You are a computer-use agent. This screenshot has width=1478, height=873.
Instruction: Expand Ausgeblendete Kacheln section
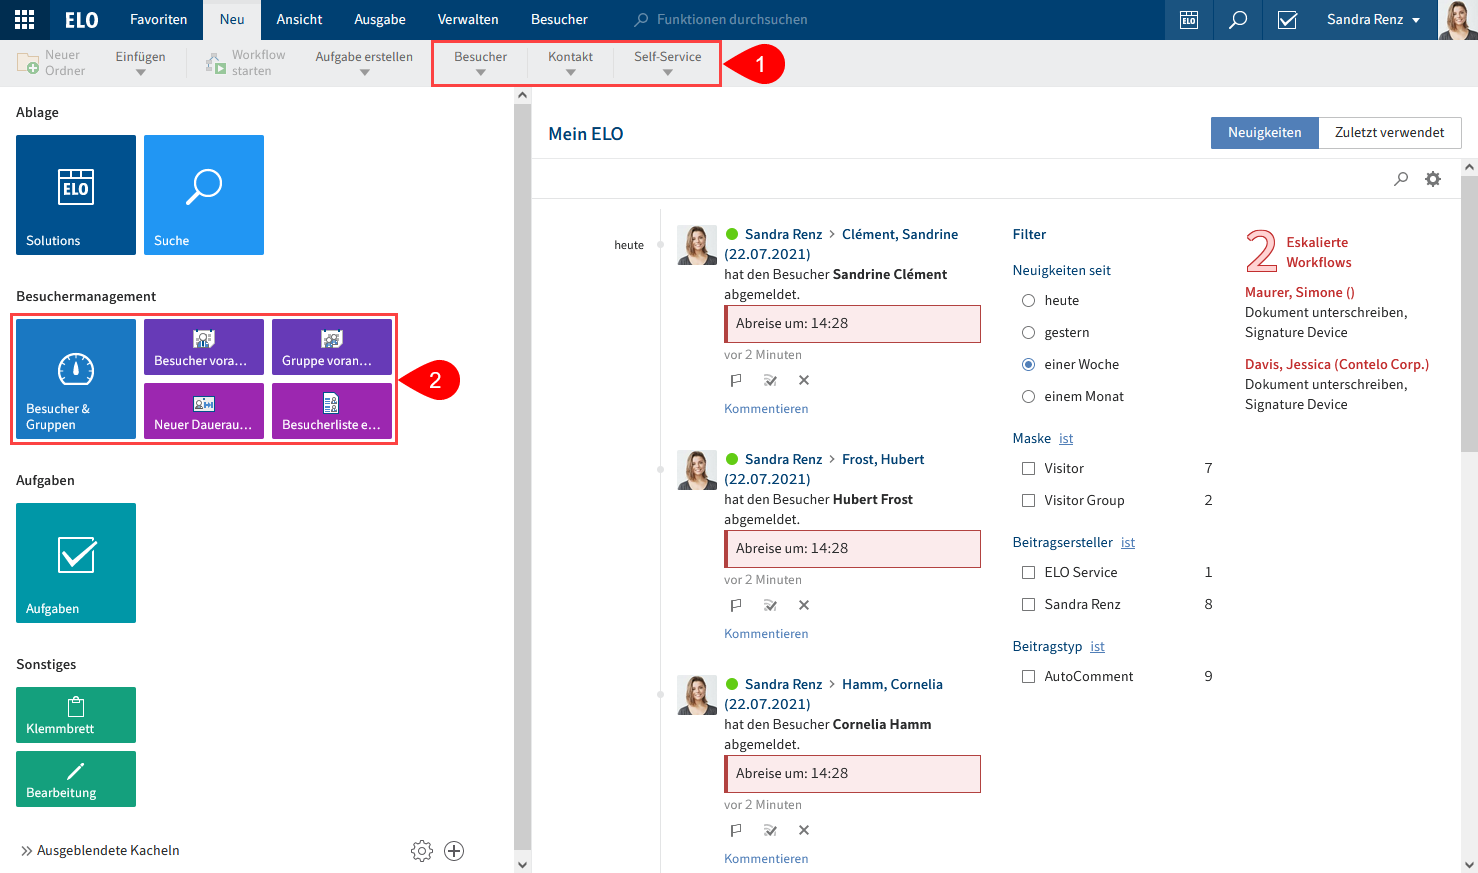tap(99, 851)
